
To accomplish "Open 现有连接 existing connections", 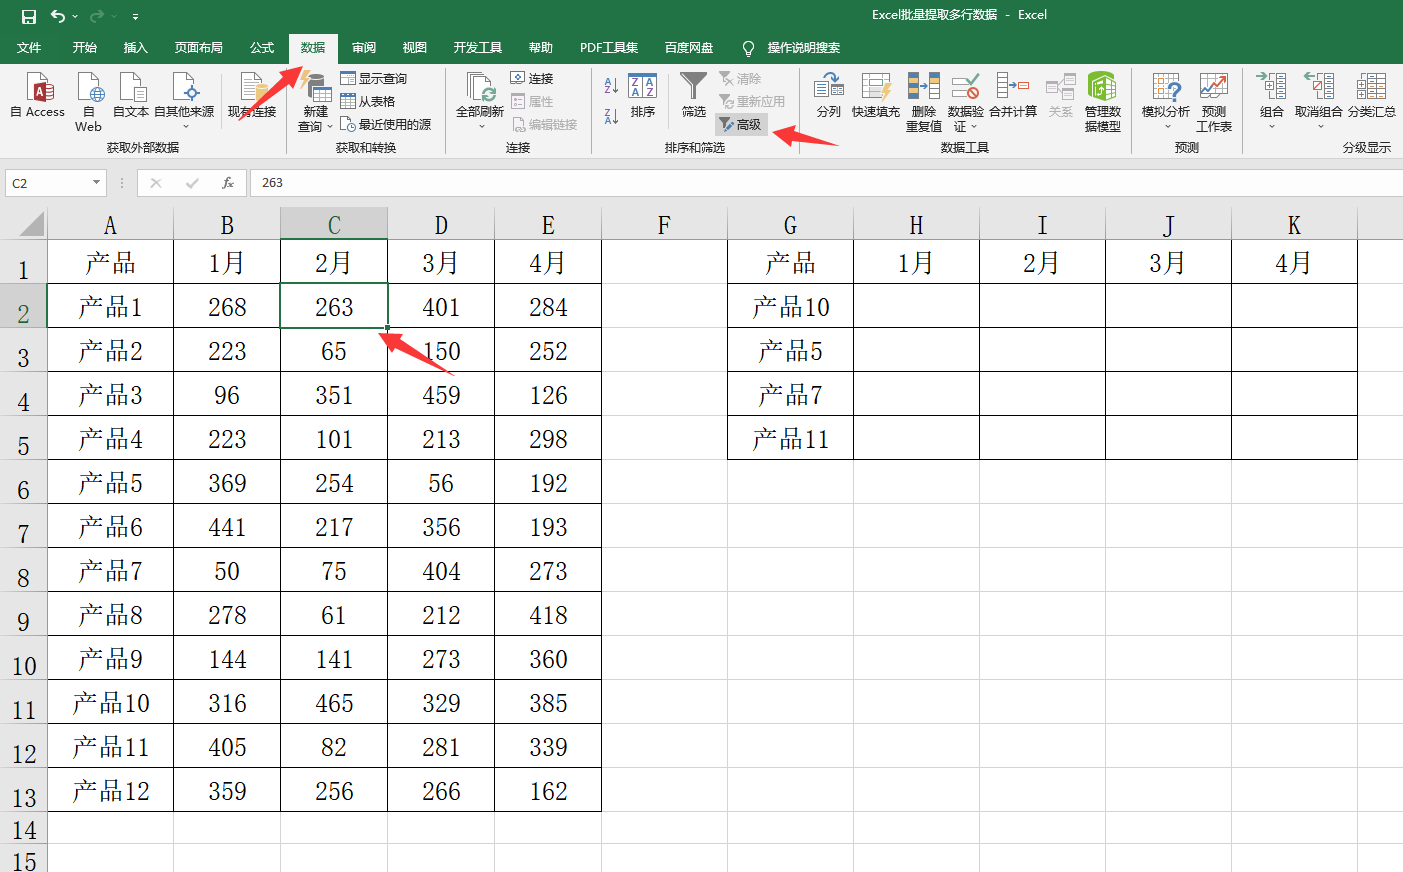I will pyautogui.click(x=252, y=95).
